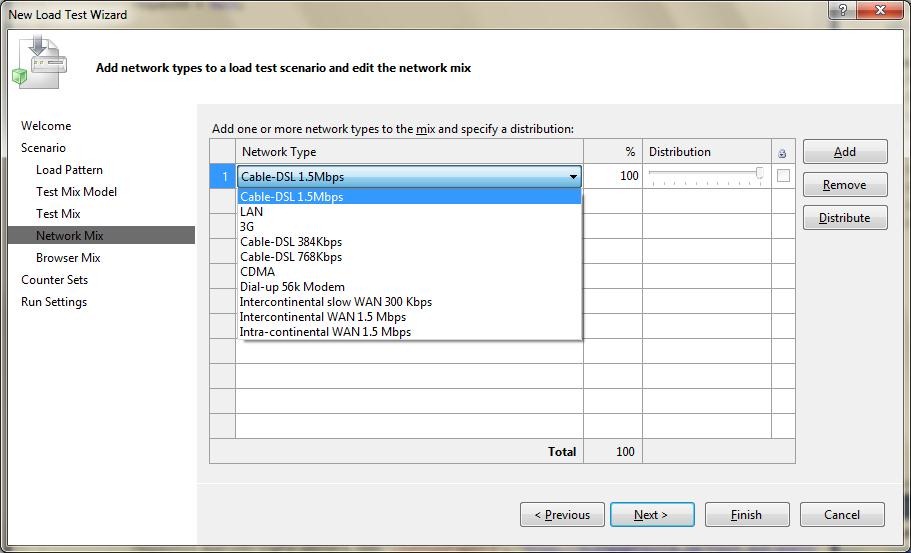Click the Add button

pos(845,152)
